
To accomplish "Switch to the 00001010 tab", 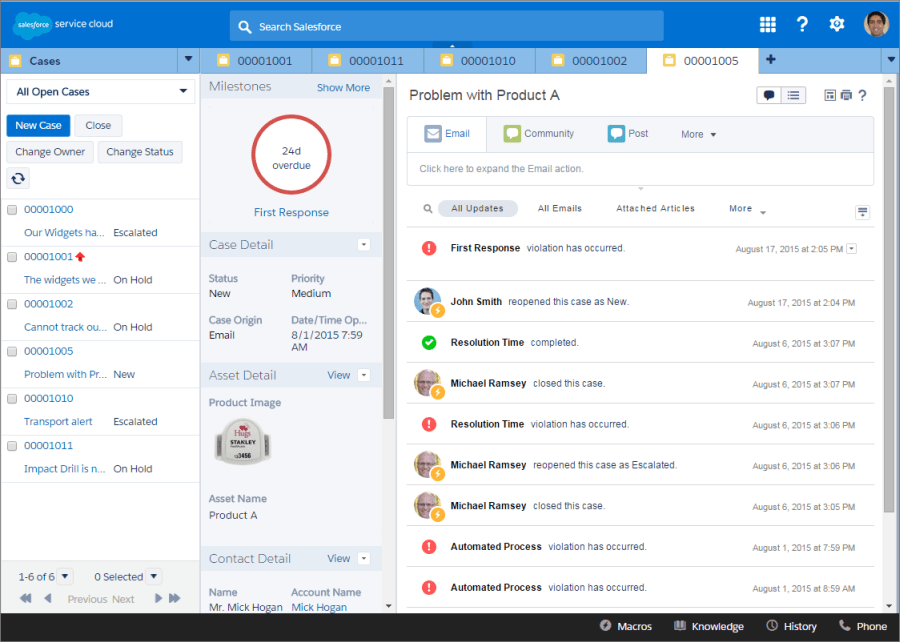I will pyautogui.click(x=479, y=61).
